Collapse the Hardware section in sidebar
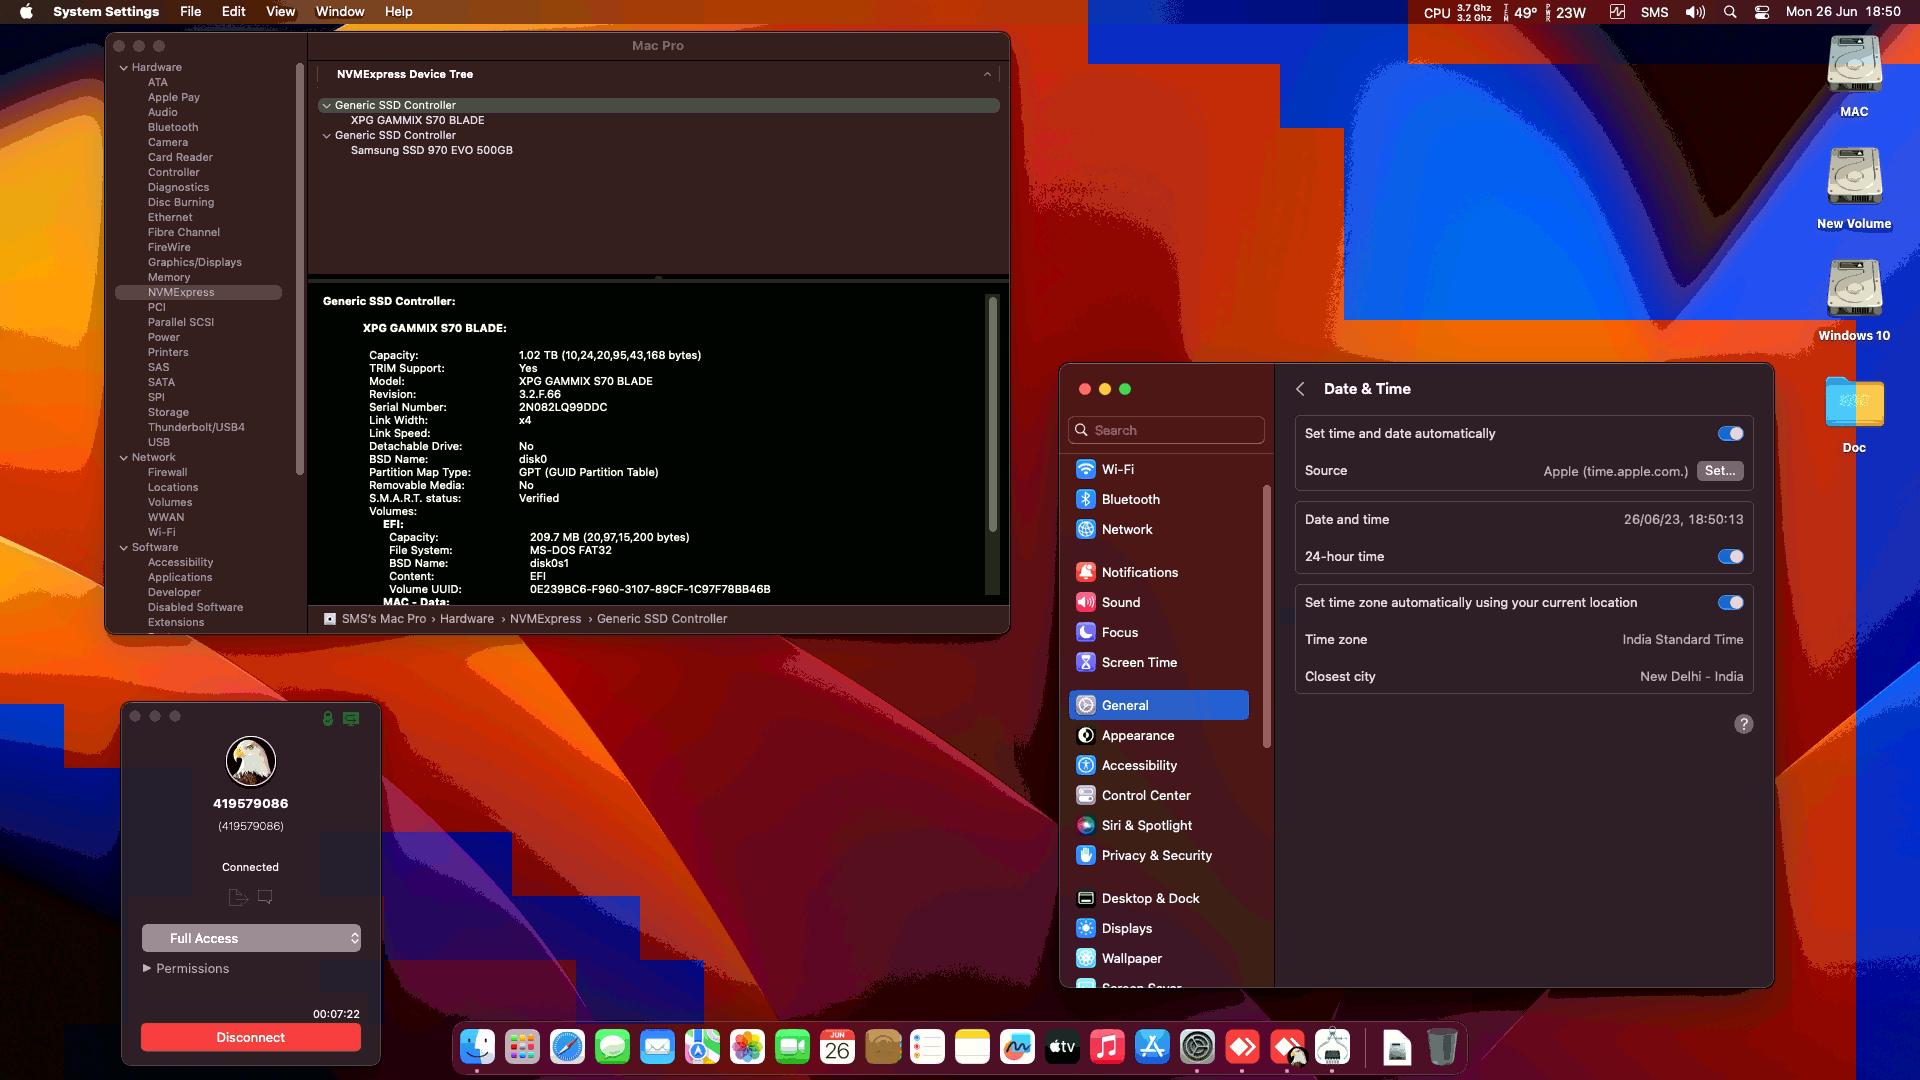 point(124,68)
